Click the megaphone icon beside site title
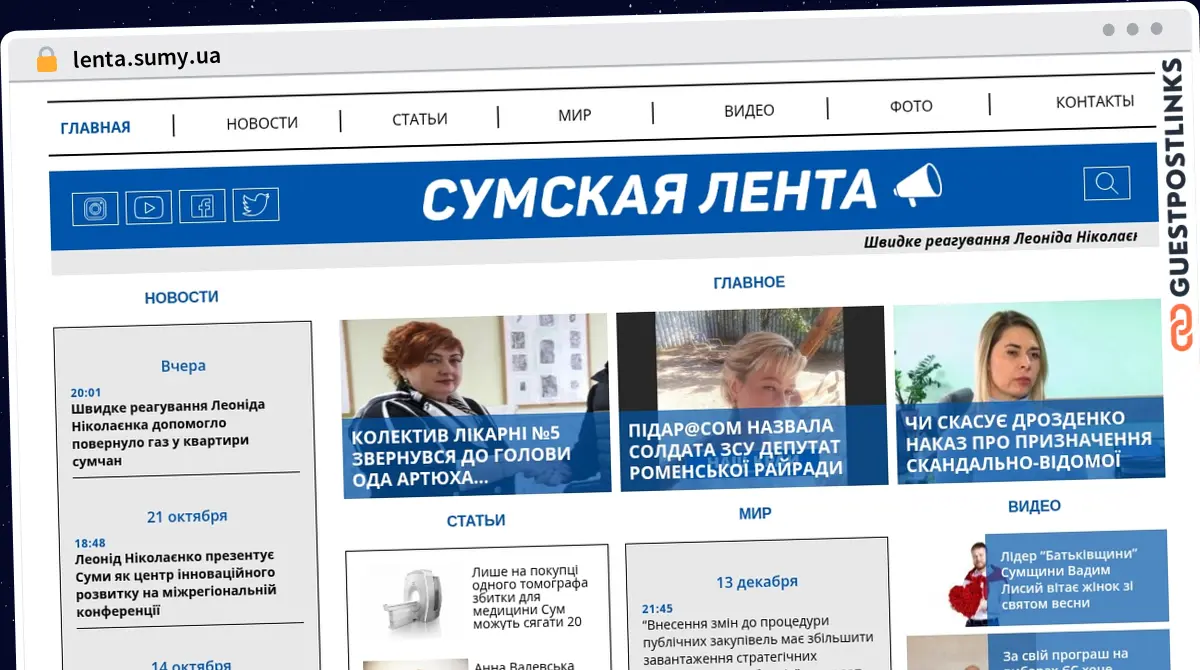Screen dimensions: 1200x670 [x=917, y=185]
